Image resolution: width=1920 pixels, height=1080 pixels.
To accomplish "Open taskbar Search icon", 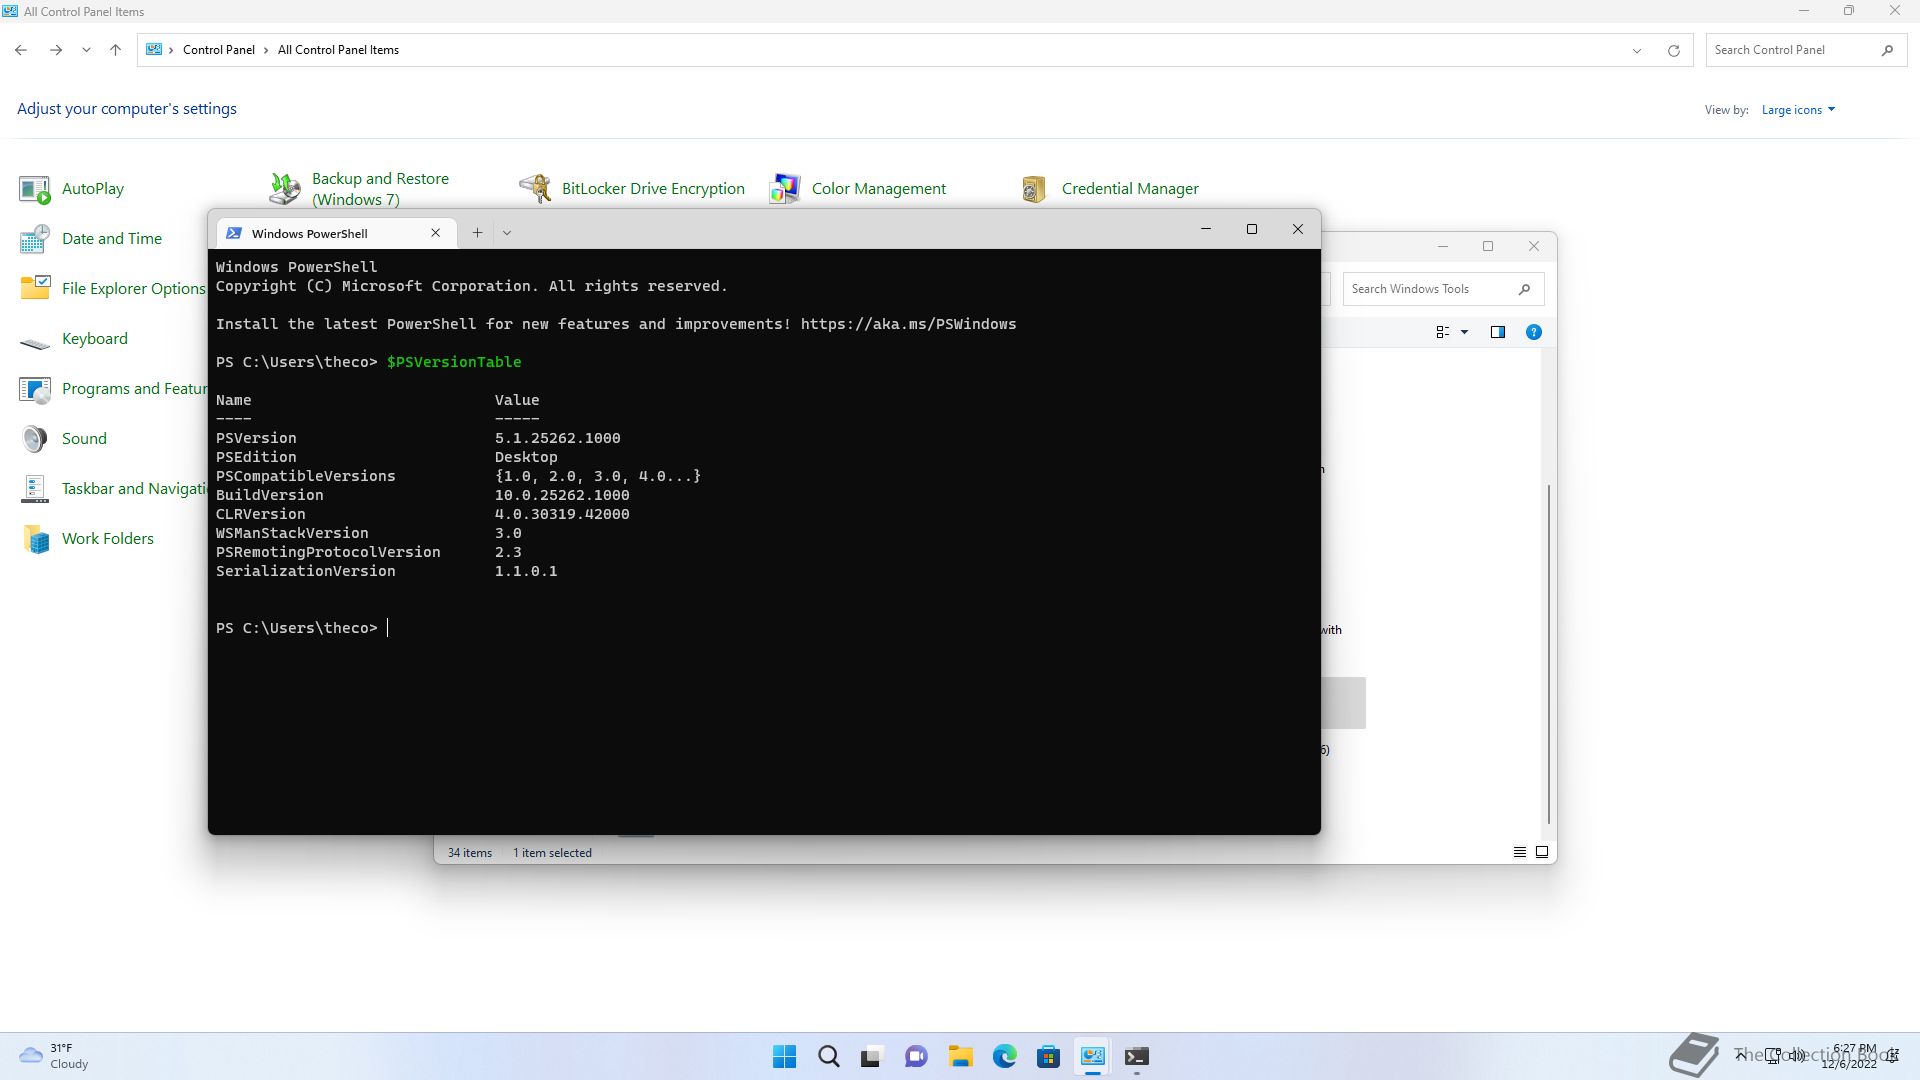I will coord(829,1056).
